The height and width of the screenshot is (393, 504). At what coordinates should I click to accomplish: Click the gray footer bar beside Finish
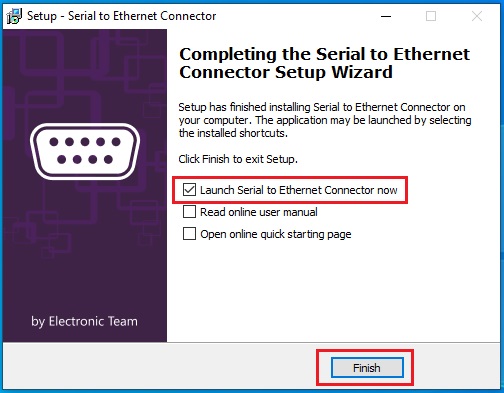click(x=160, y=367)
